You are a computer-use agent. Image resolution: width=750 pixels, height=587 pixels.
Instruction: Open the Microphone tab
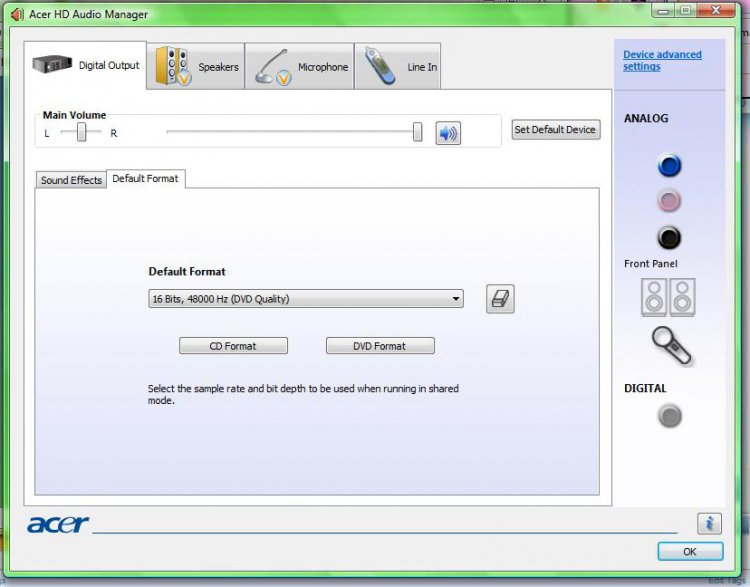point(300,66)
